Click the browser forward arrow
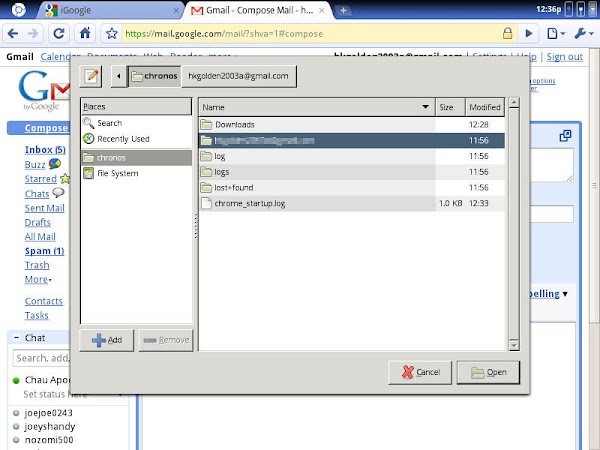This screenshot has height=450, width=600. point(33,34)
